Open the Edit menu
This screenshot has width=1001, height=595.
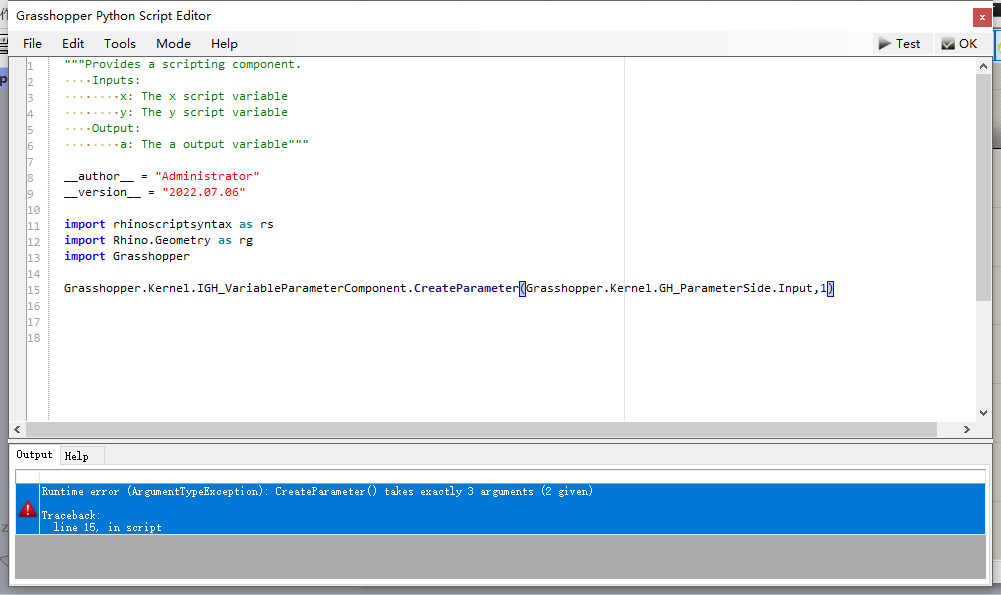click(x=72, y=43)
